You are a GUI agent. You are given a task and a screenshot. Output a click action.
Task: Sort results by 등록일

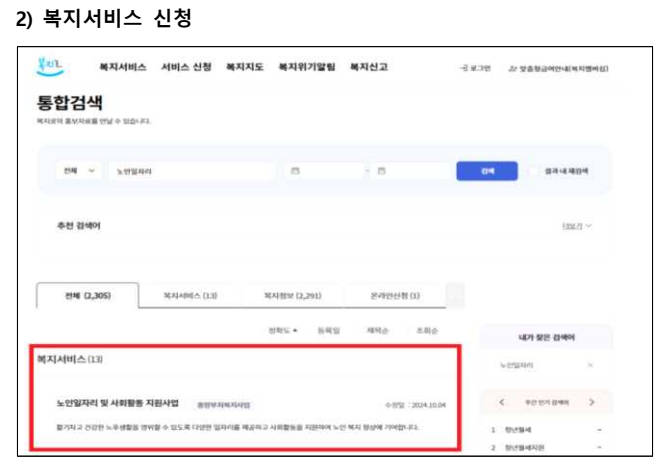[x=328, y=331]
